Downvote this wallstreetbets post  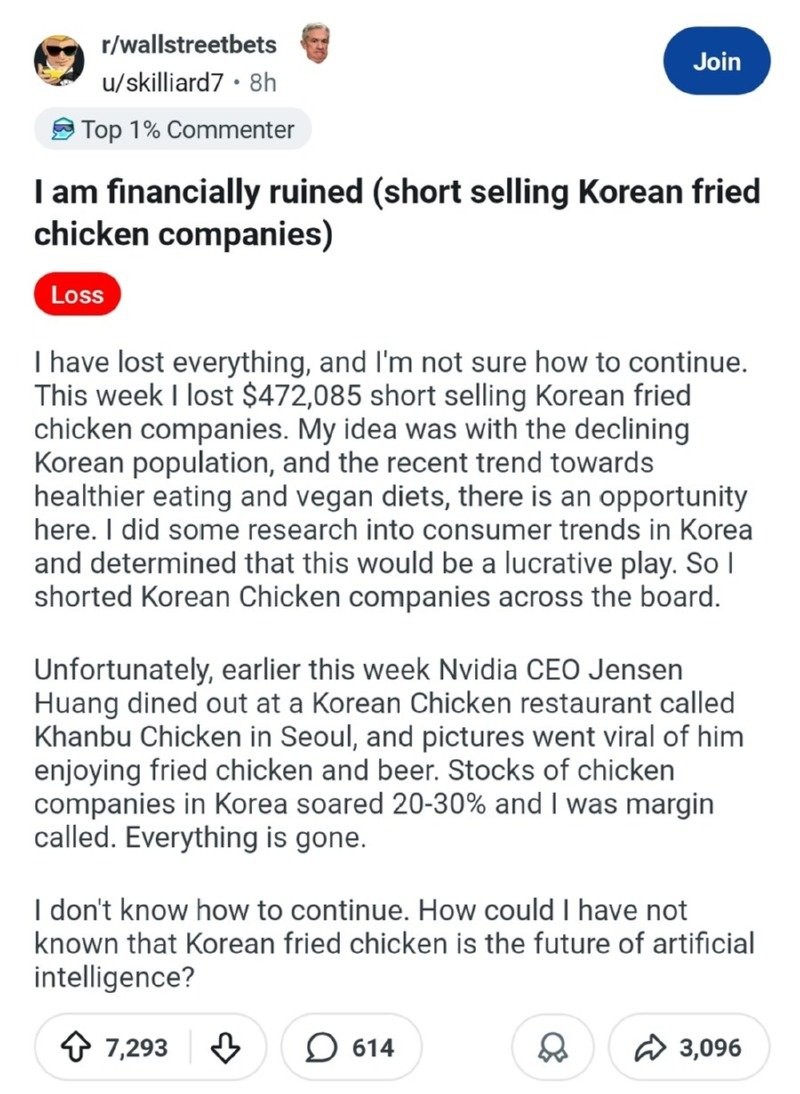[229, 1047]
